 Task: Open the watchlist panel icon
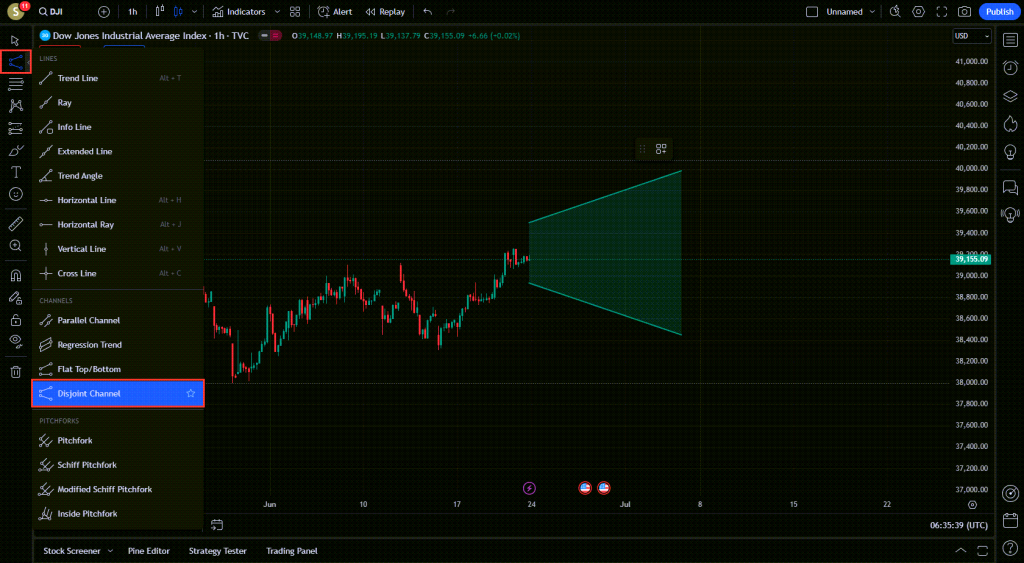(1010, 40)
